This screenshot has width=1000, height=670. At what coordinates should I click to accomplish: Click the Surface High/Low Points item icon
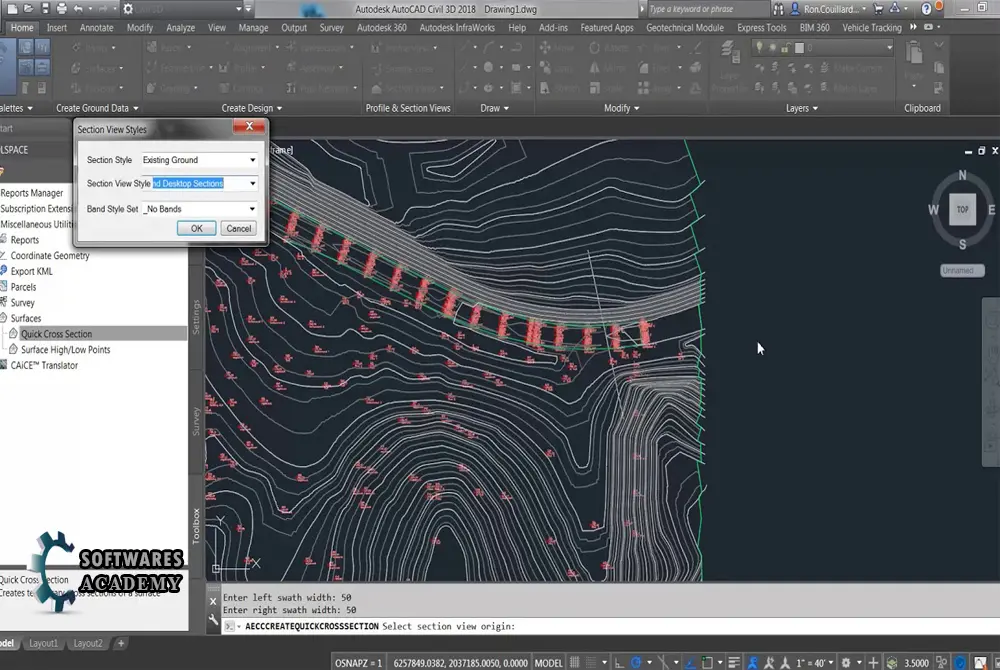[x=13, y=349]
